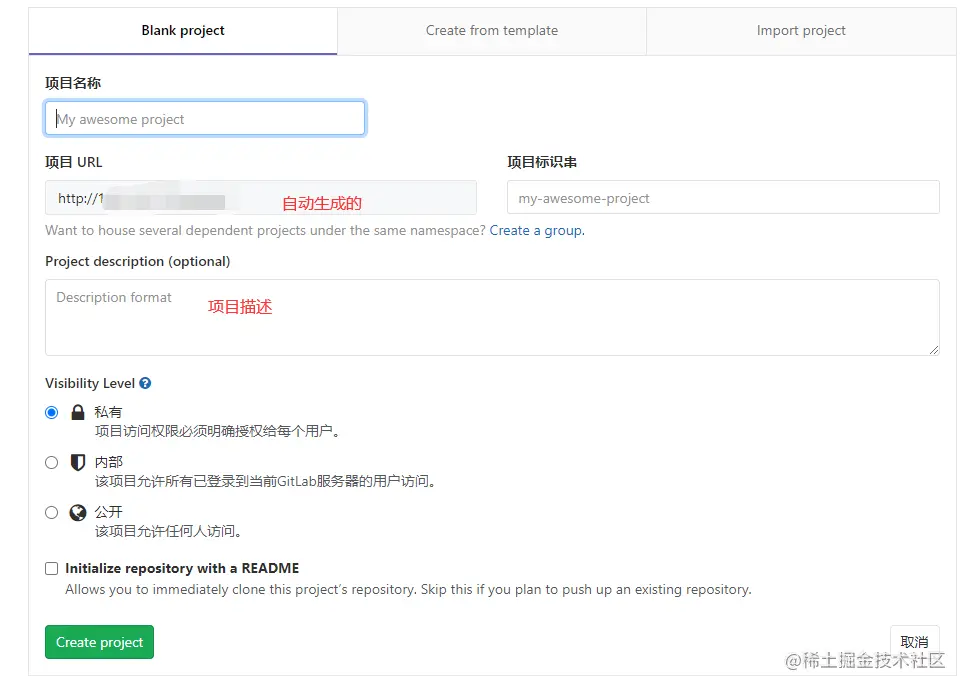Click text 该项目允许任何人访问
966x691 pixels.
click(x=168, y=531)
